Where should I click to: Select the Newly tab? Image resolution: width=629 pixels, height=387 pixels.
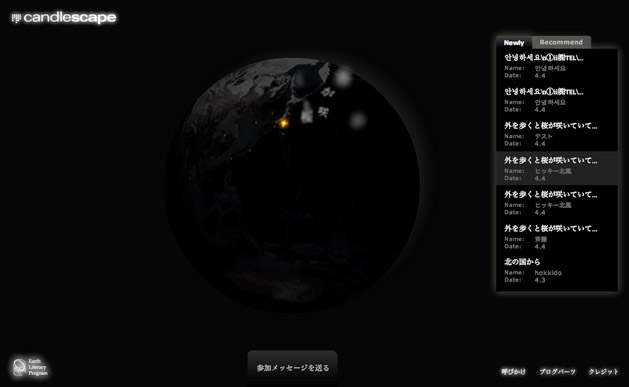pyautogui.click(x=514, y=43)
